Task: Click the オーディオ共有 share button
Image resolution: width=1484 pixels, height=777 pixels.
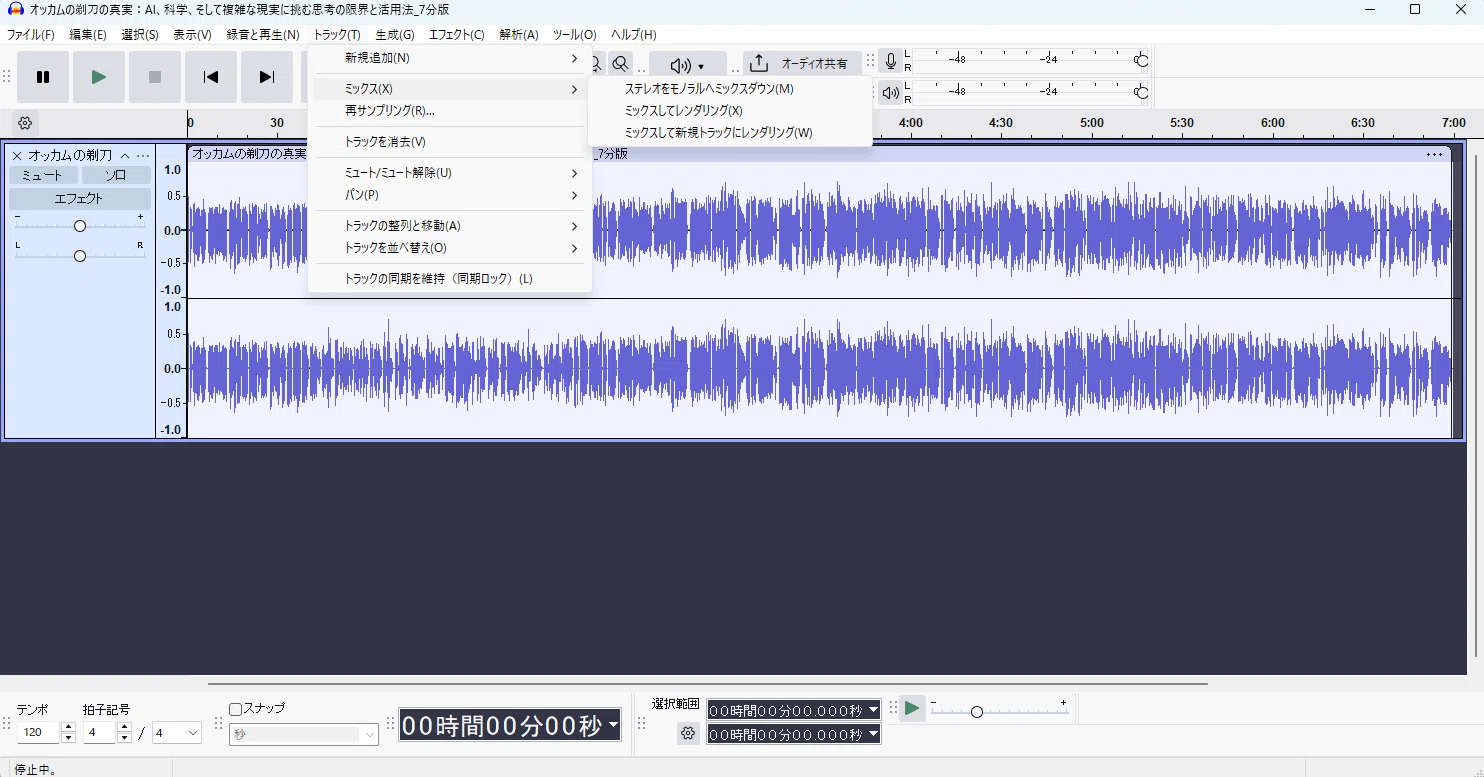Action: point(802,64)
